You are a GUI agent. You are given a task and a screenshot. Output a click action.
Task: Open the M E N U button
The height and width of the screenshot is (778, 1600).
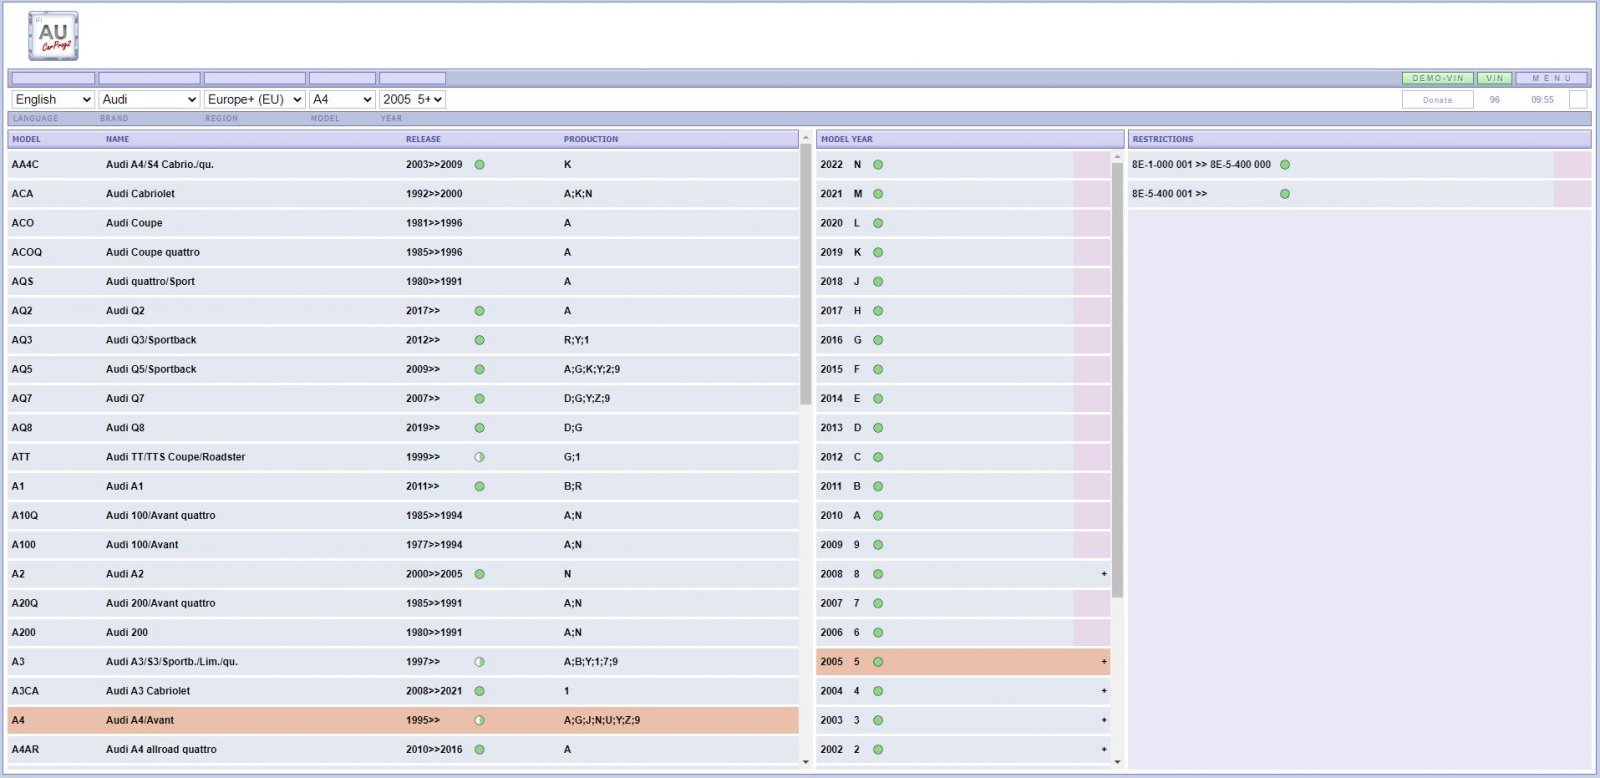[x=1552, y=78]
